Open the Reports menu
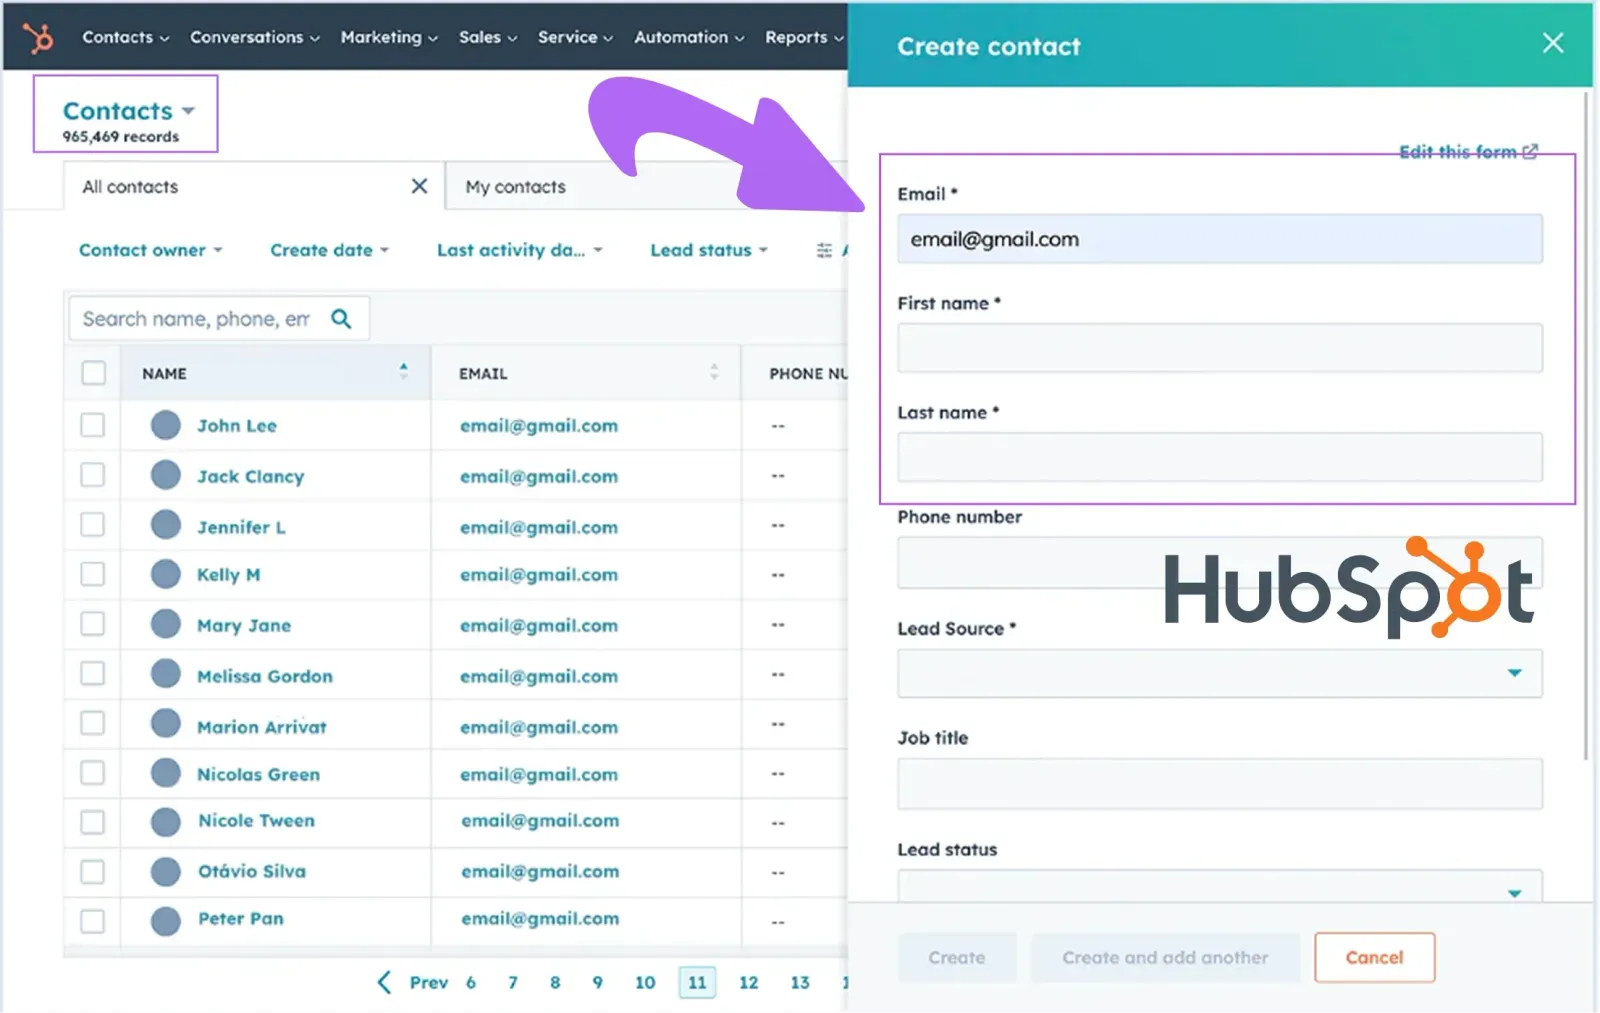Image resolution: width=1600 pixels, height=1013 pixels. (x=804, y=37)
